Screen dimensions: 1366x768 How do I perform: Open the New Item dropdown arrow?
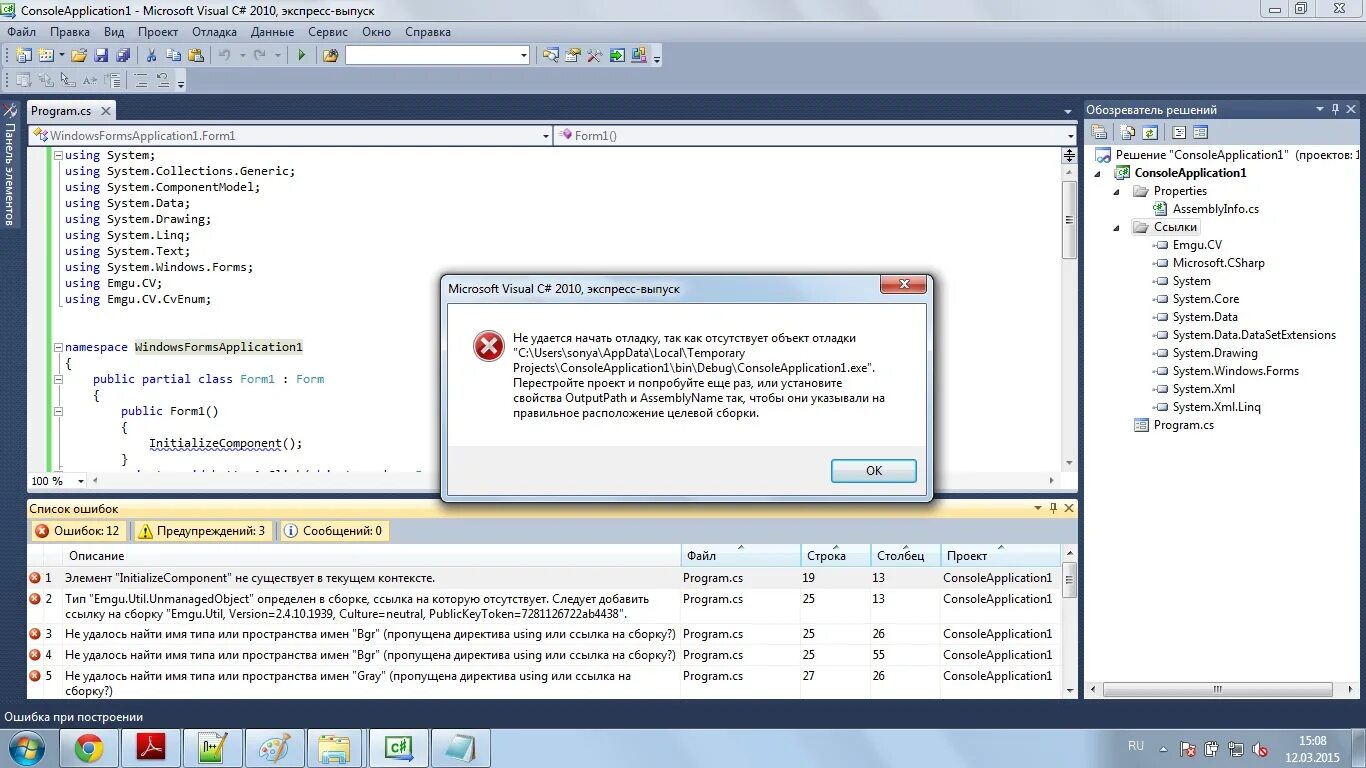click(61, 55)
